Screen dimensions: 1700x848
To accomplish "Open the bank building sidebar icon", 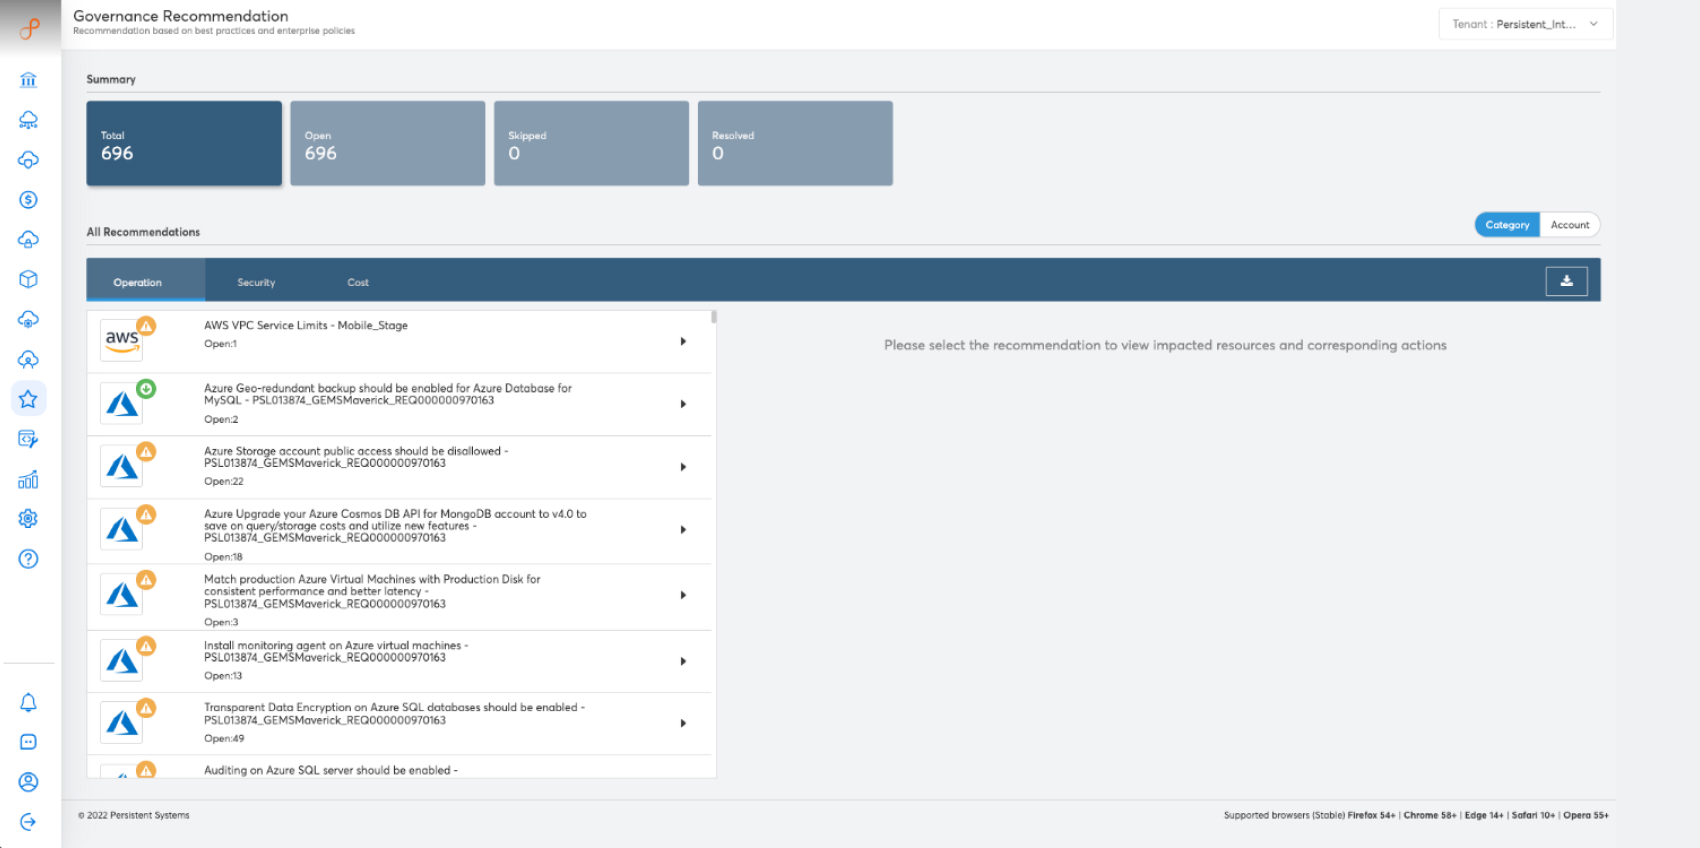I will [28, 80].
